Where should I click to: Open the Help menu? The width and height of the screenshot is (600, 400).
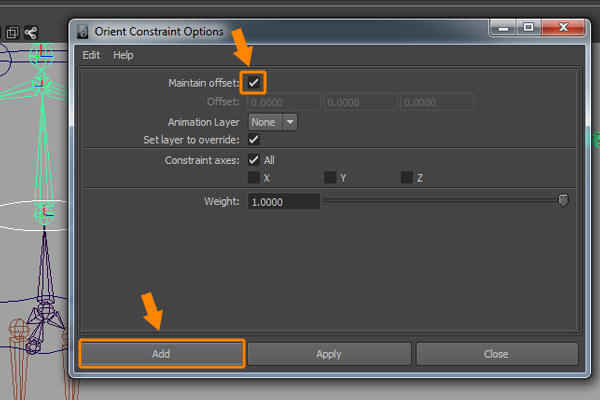[x=123, y=55]
